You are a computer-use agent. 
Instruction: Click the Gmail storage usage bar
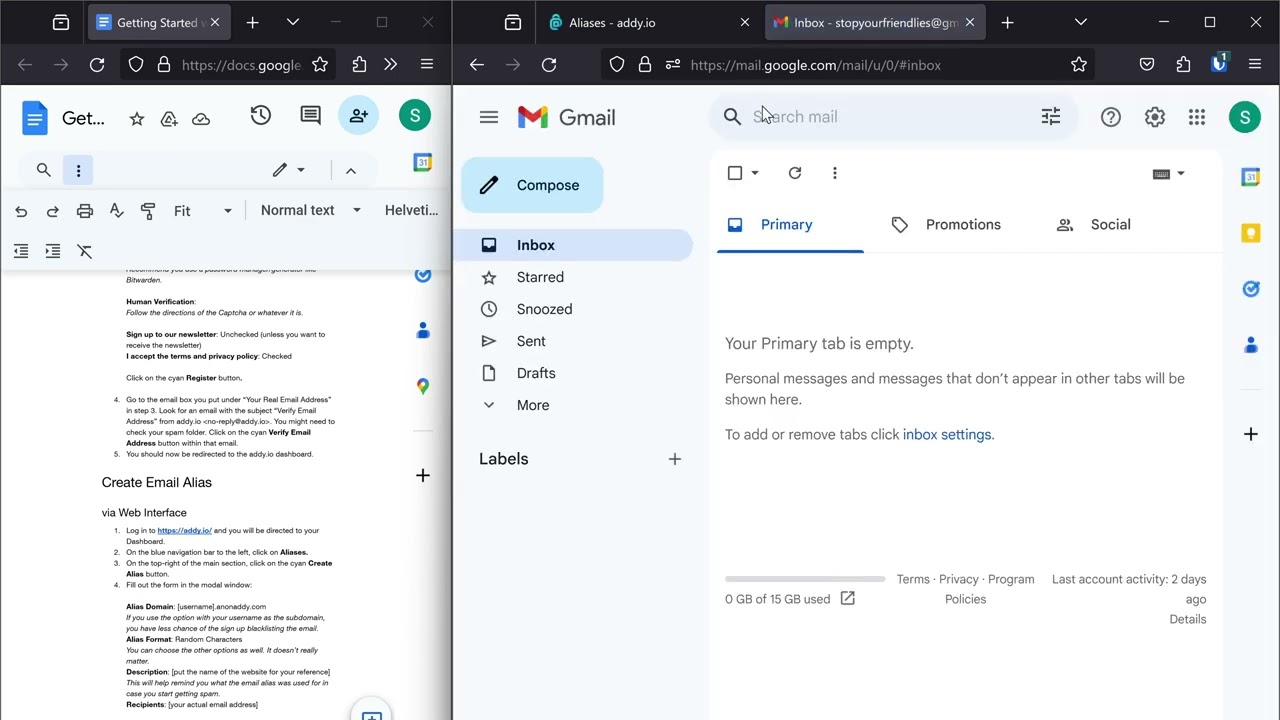click(x=805, y=579)
